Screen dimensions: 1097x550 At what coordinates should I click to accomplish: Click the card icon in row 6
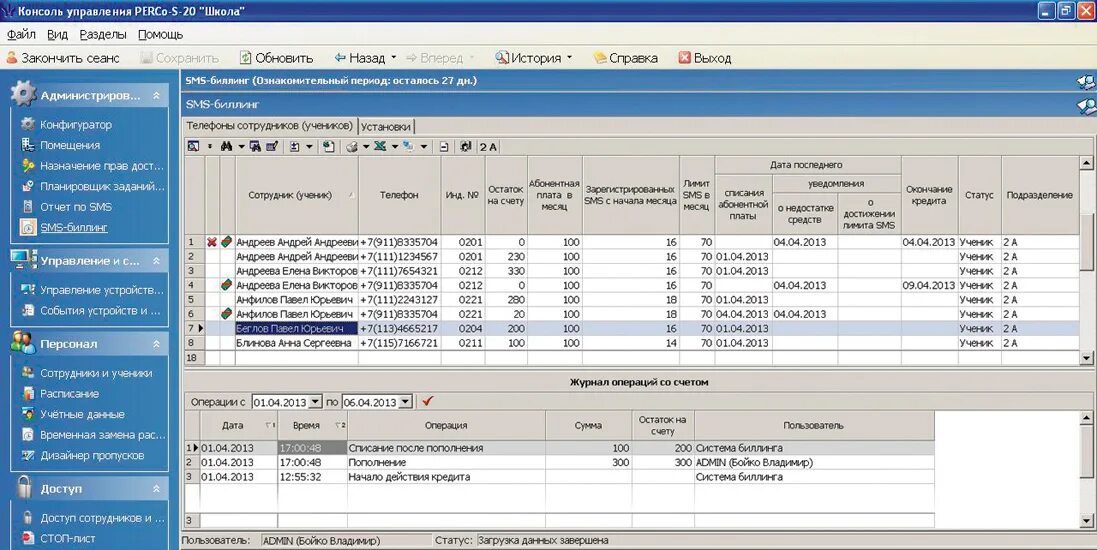227,314
